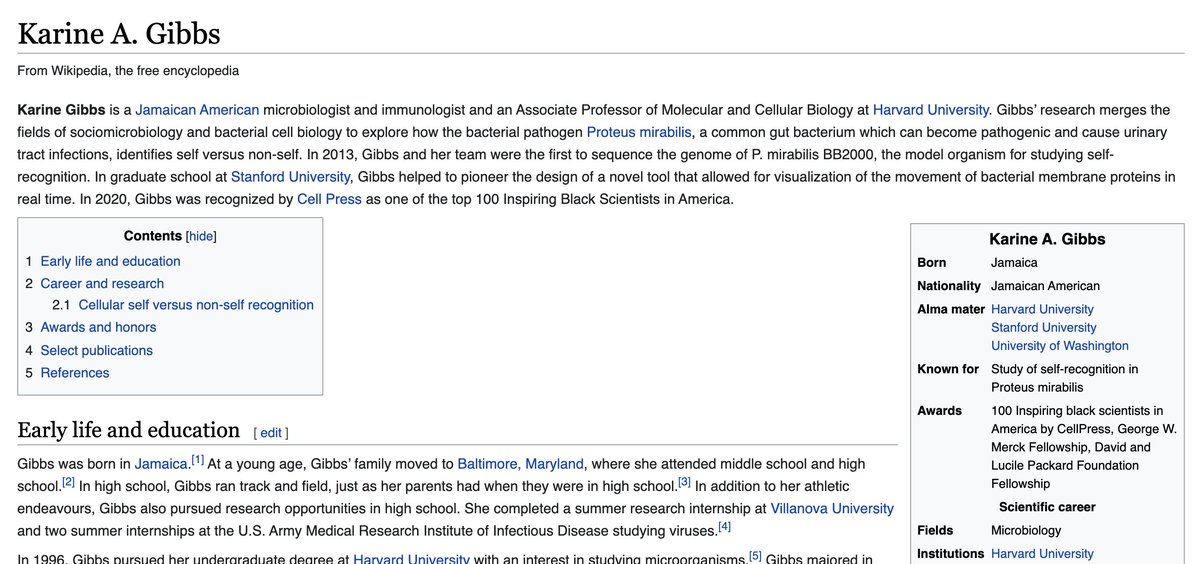Click the Alma mater label in infobox

[951, 309]
